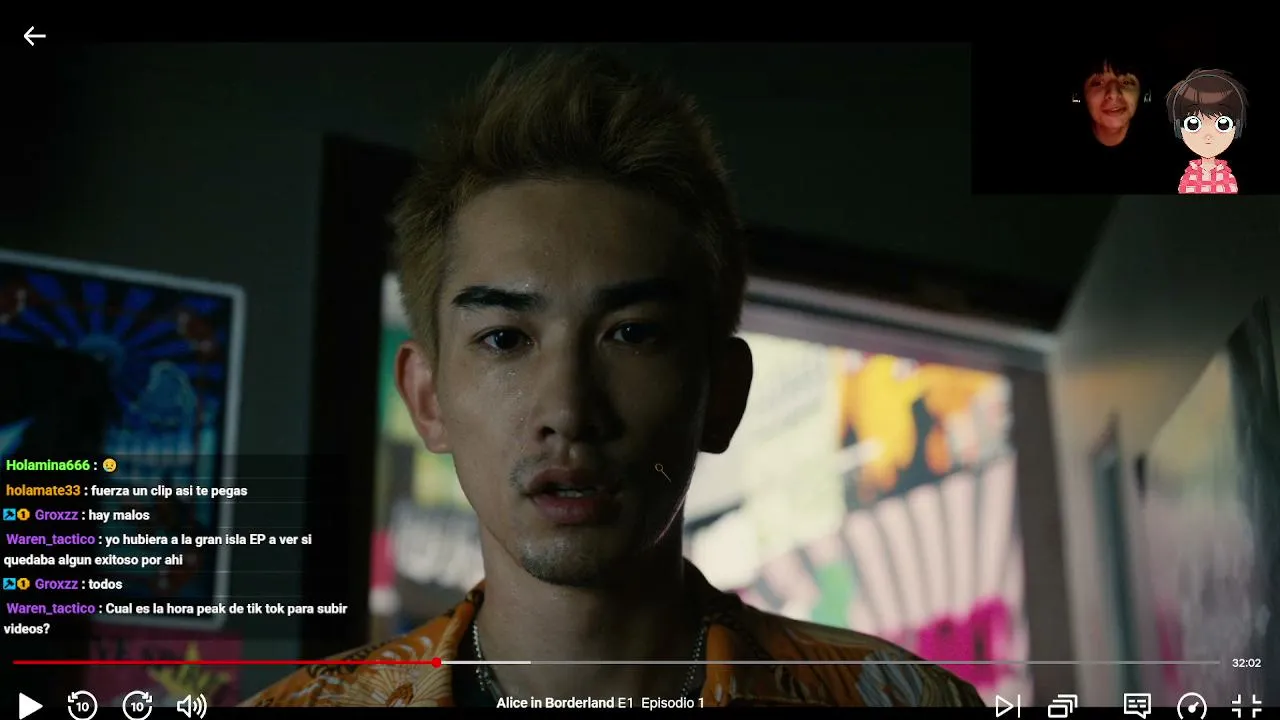
Task: Select username holamate33 in chat
Action: tap(43, 490)
